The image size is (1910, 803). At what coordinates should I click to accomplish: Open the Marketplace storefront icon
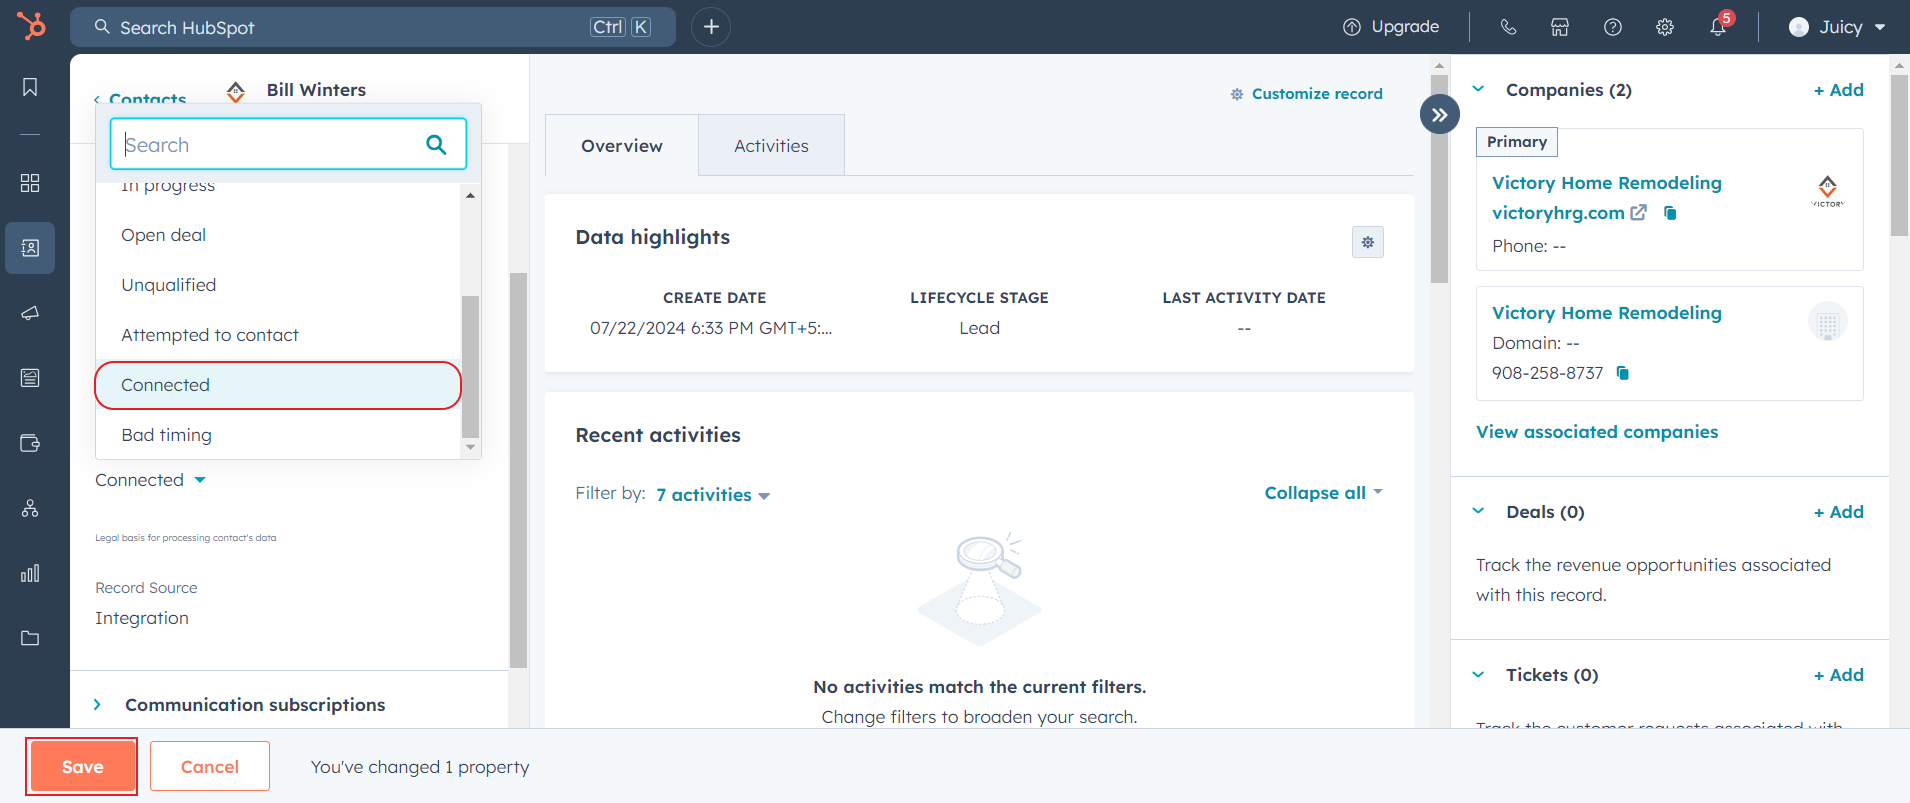(1560, 27)
